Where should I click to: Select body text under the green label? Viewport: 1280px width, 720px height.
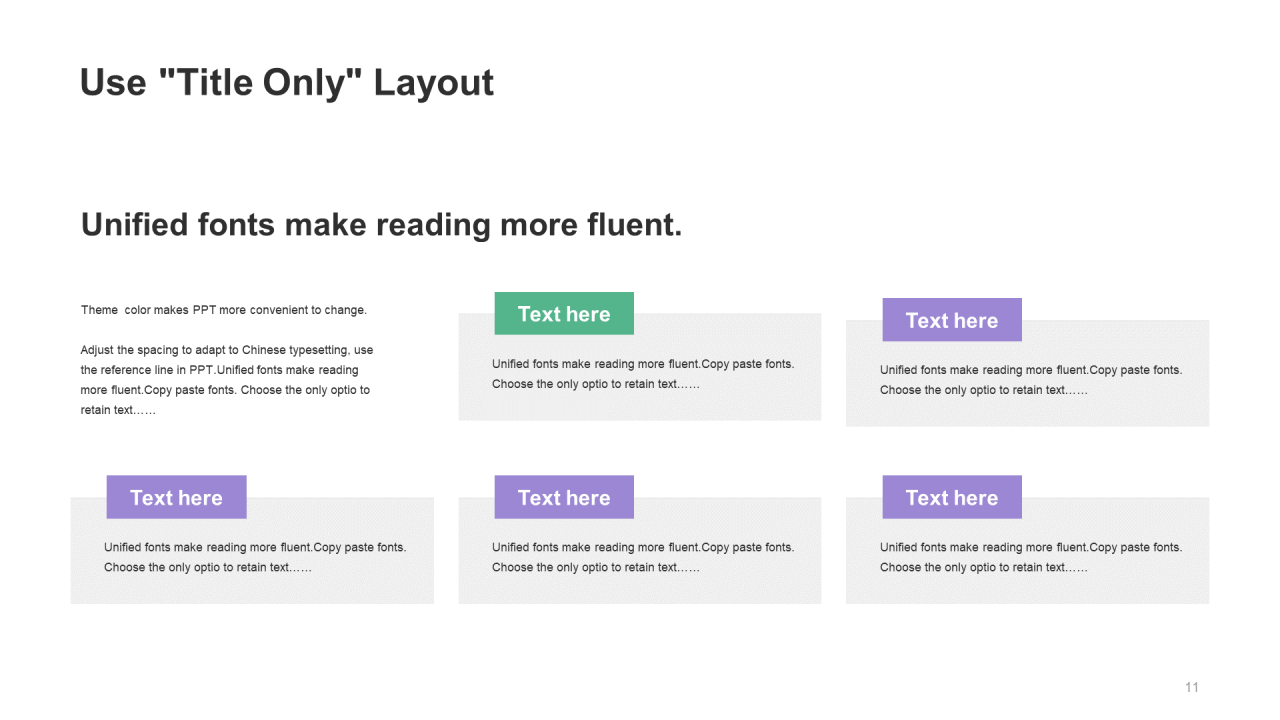642,374
